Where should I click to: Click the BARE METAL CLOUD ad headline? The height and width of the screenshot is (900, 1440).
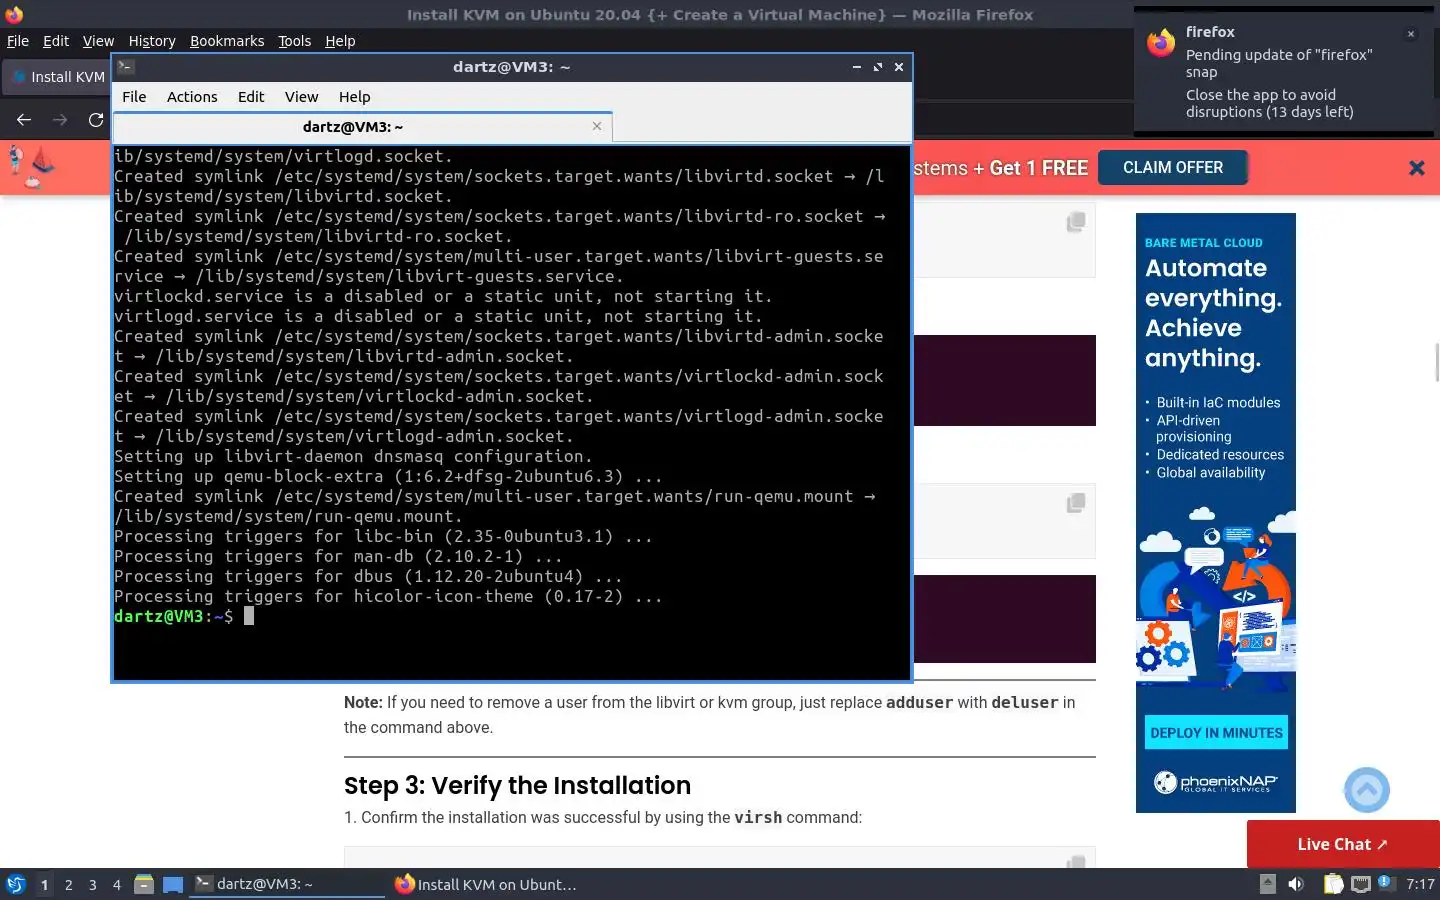pos(1203,243)
